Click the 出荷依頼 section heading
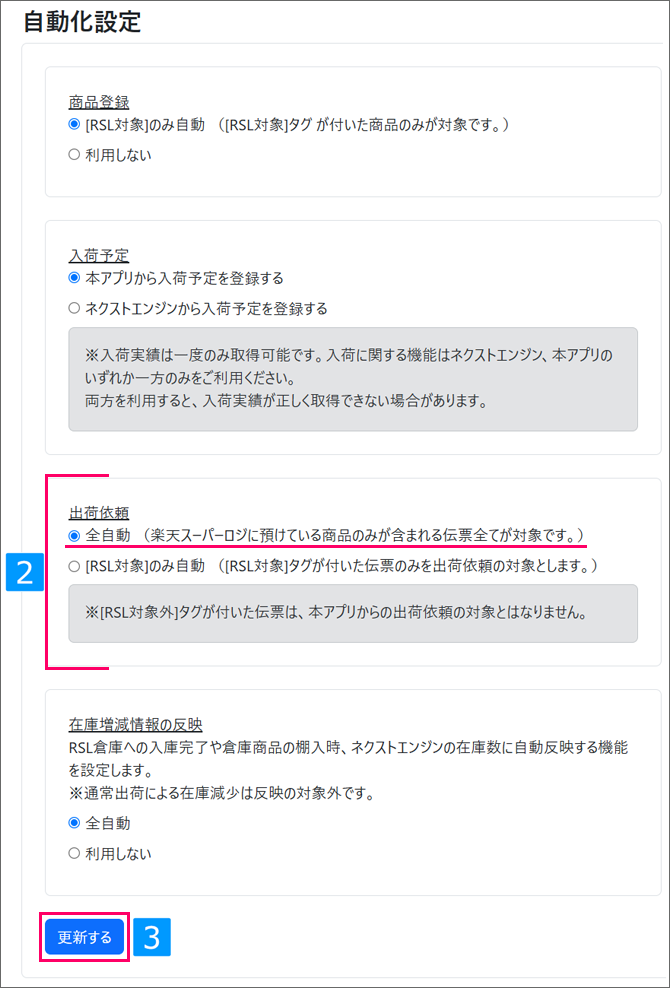The width and height of the screenshot is (670, 988). (x=99, y=513)
